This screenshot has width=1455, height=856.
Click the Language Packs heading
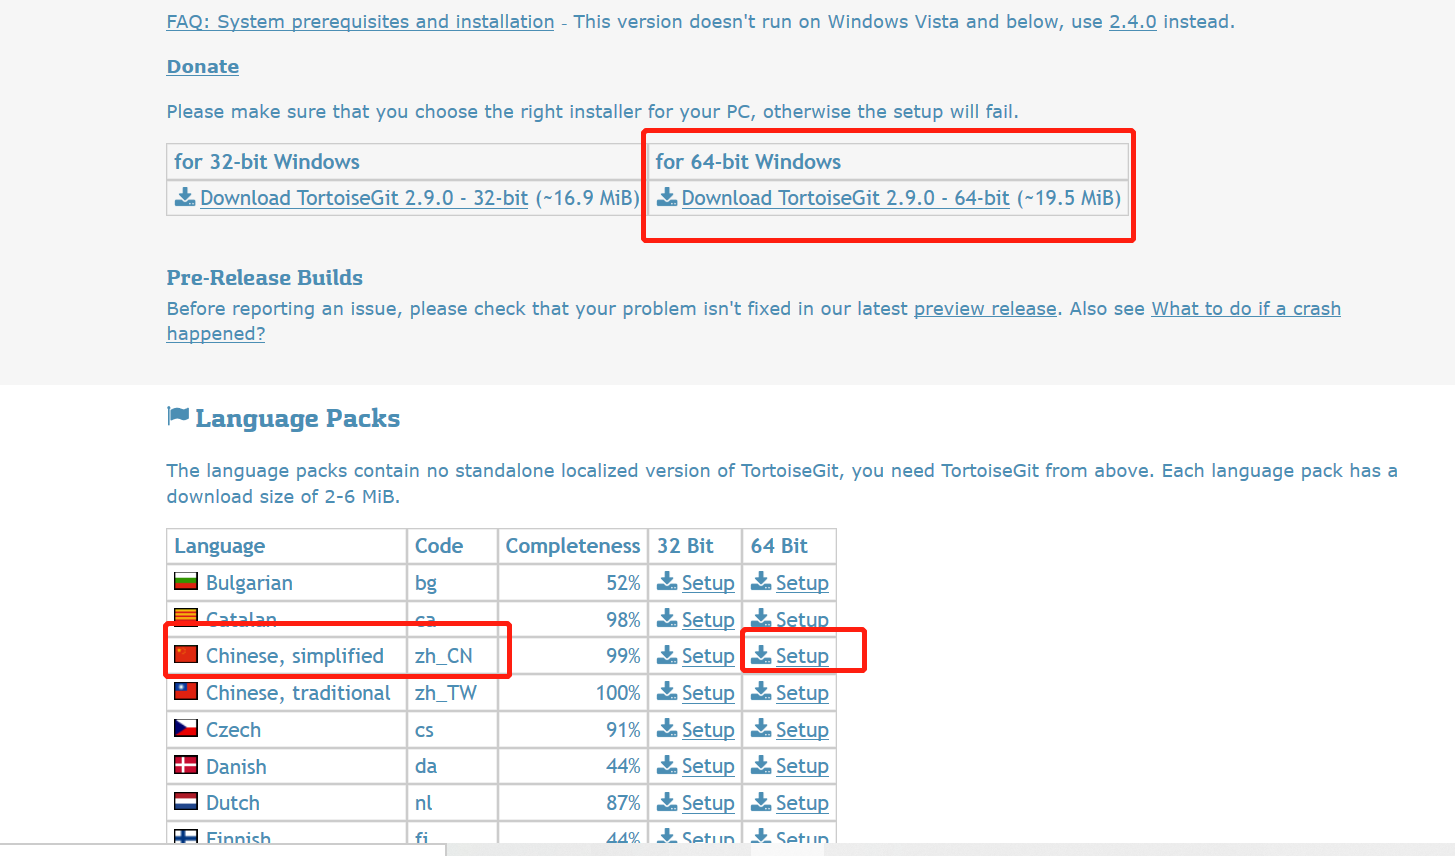(x=297, y=418)
